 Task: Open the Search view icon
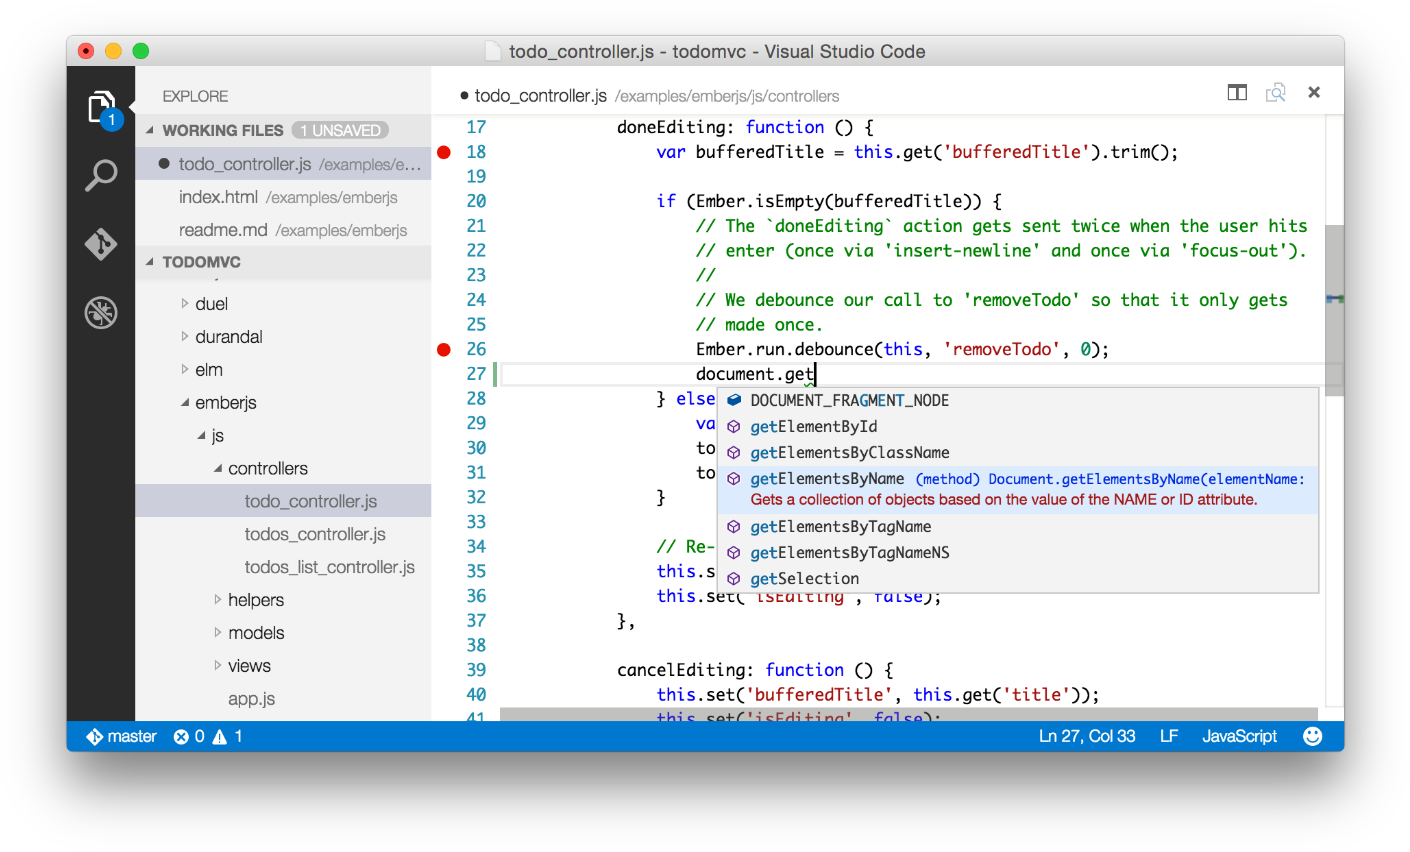click(x=101, y=175)
